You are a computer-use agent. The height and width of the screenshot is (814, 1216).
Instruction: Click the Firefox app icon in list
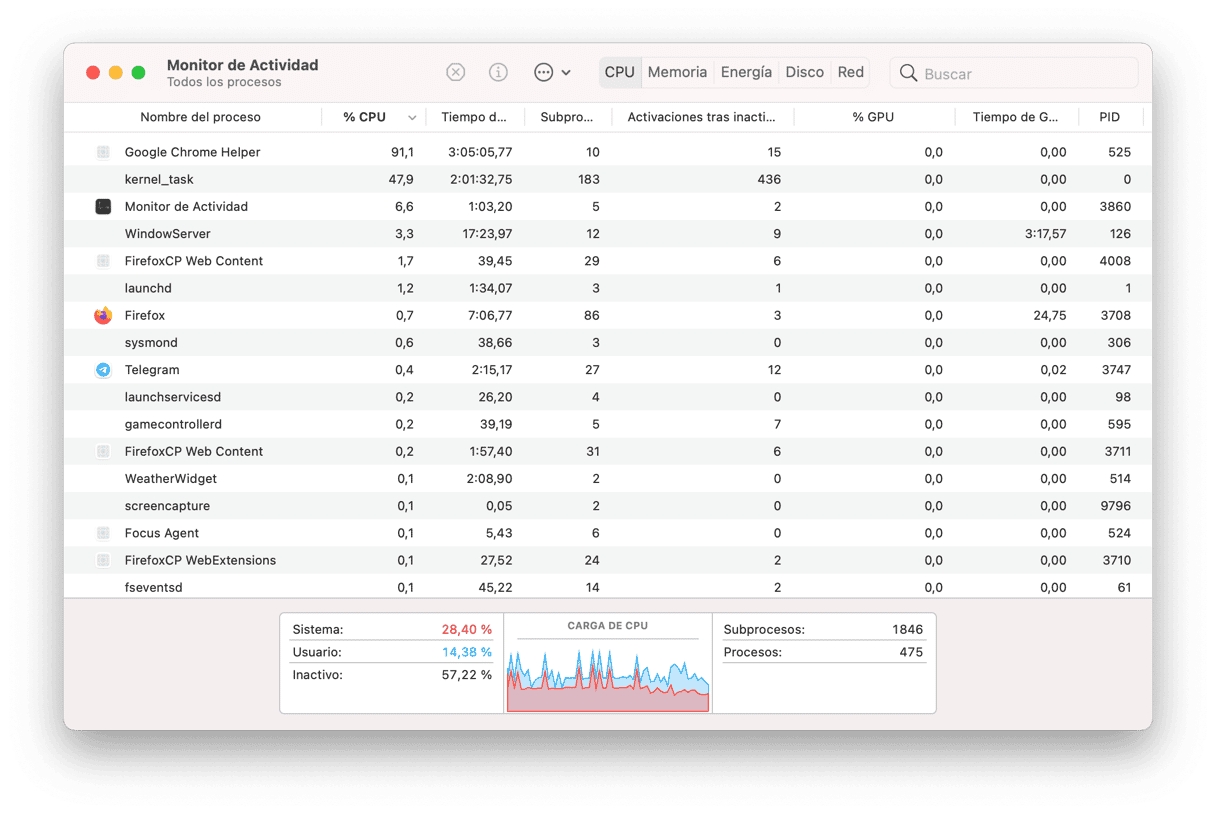click(x=103, y=315)
